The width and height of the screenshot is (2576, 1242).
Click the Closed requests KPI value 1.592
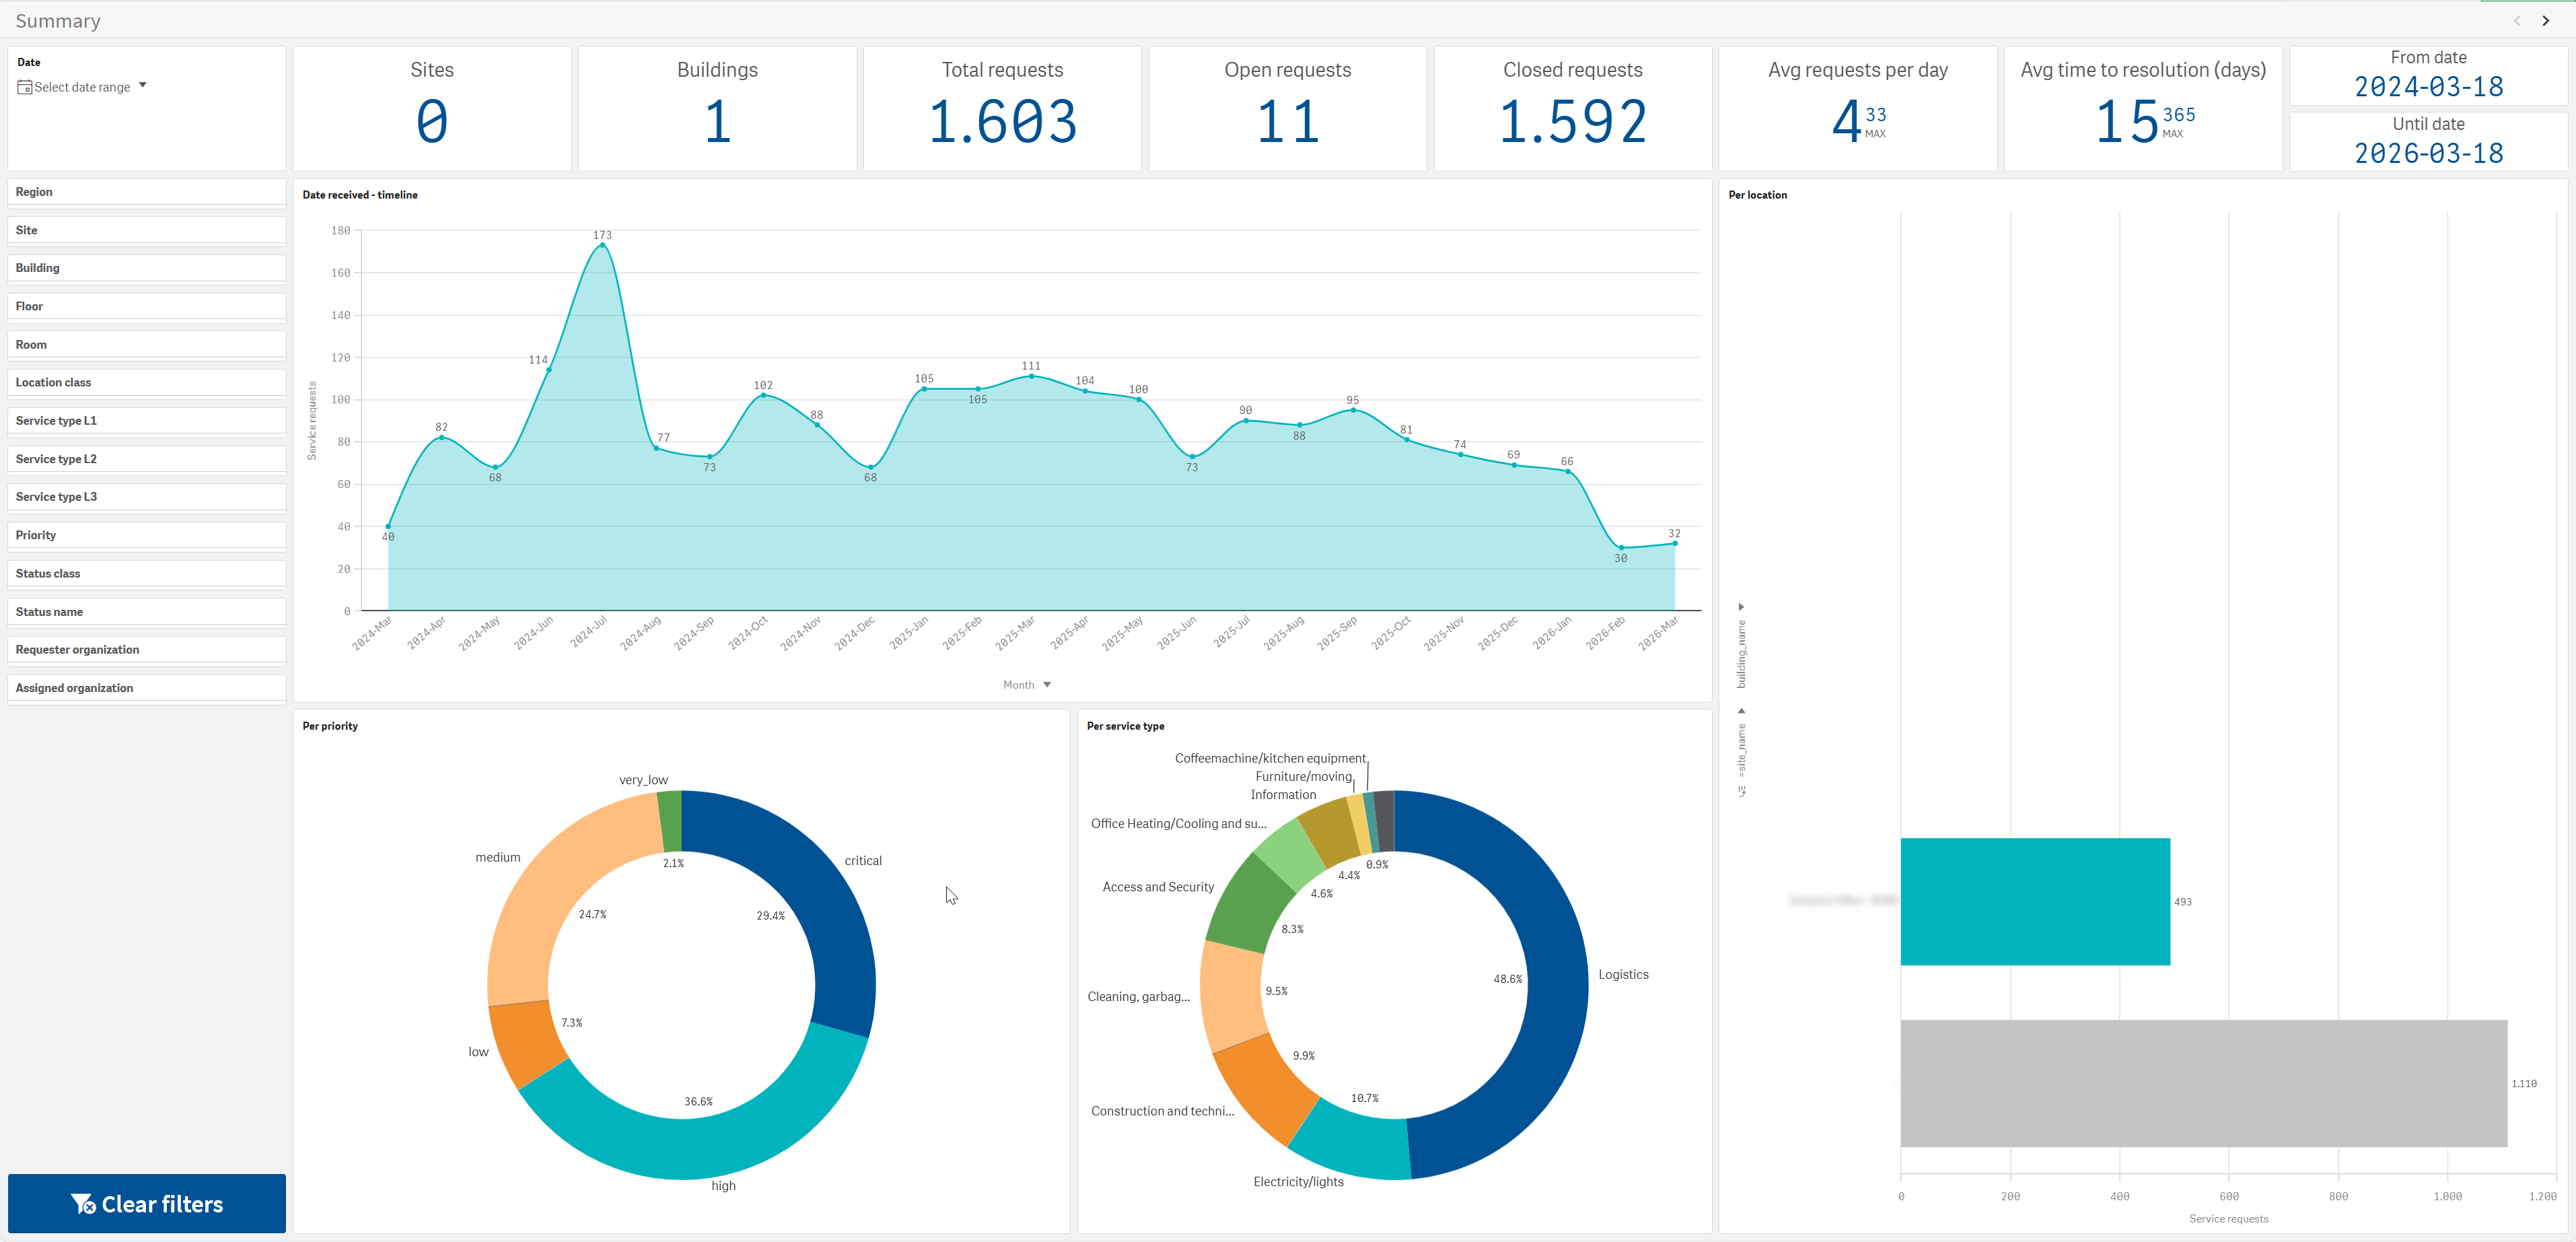click(1573, 122)
